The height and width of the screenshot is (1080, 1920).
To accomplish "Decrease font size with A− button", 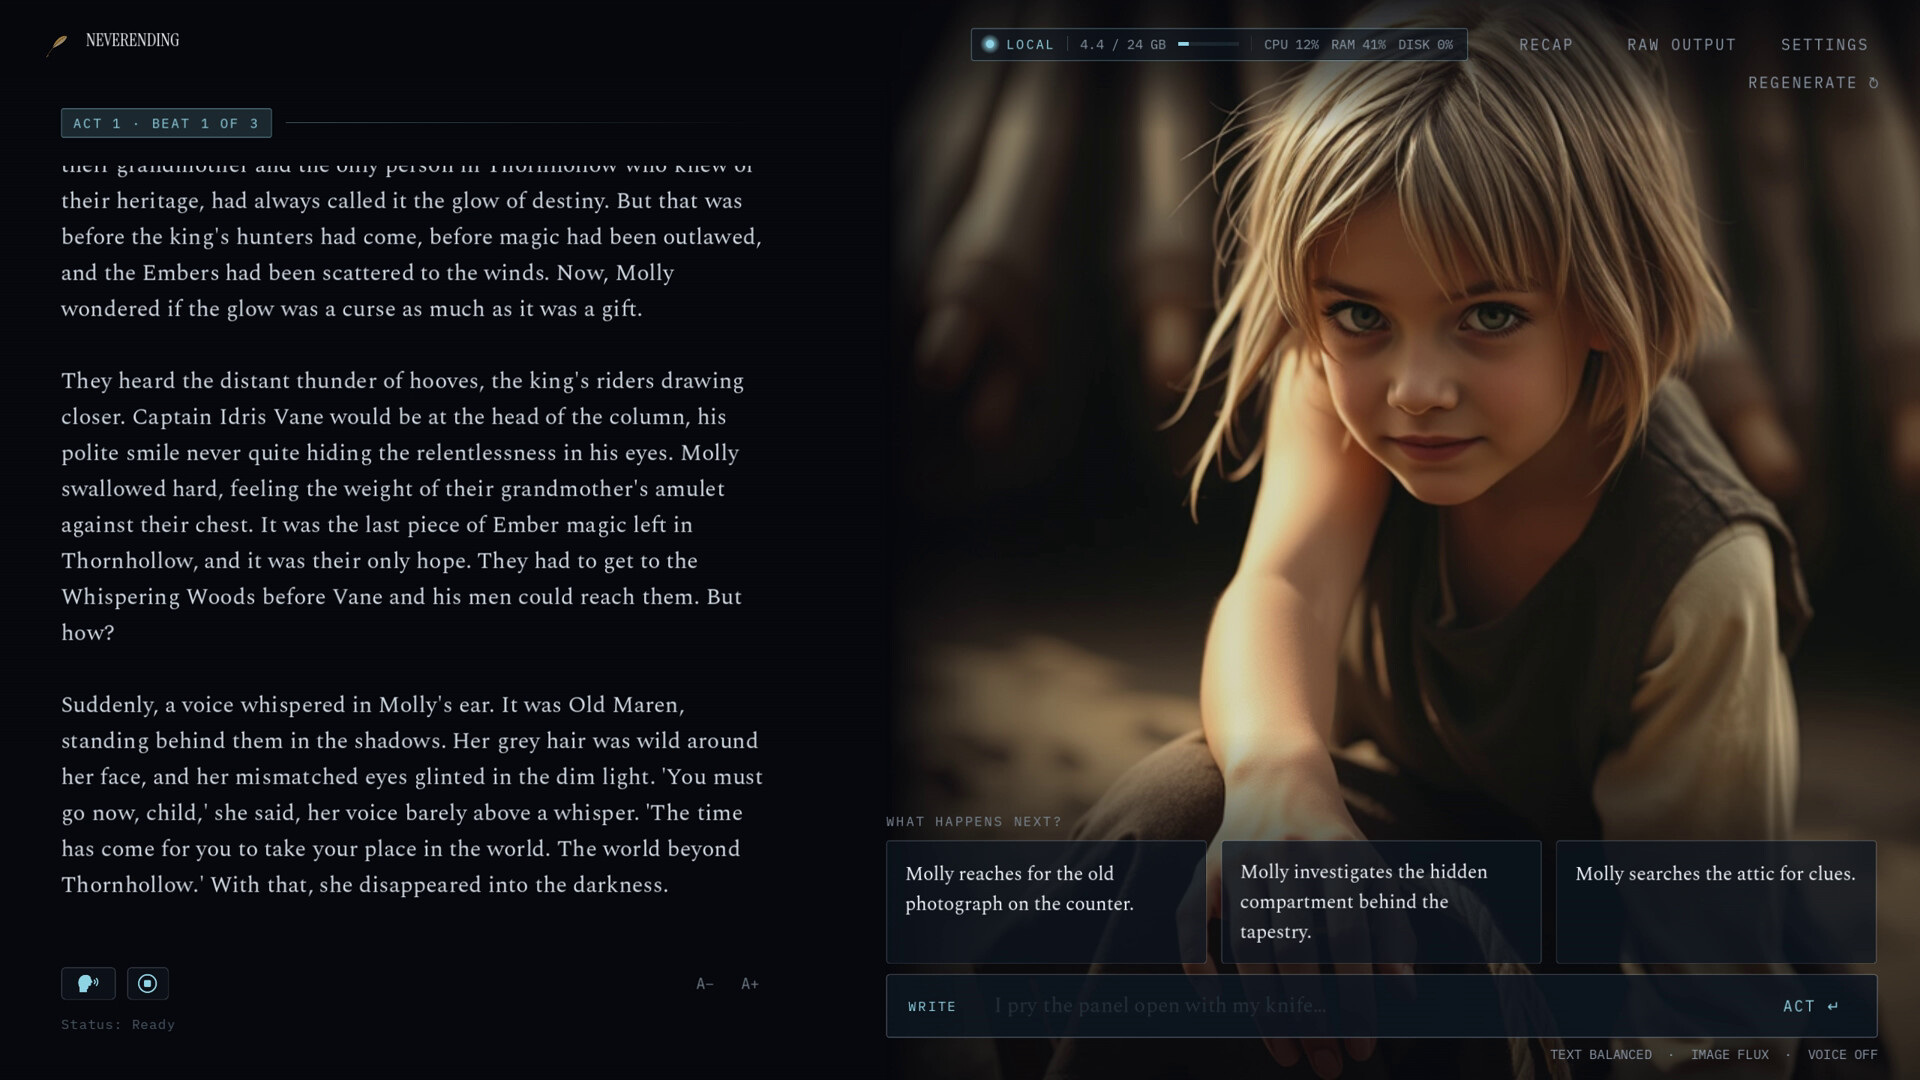I will pos(705,984).
